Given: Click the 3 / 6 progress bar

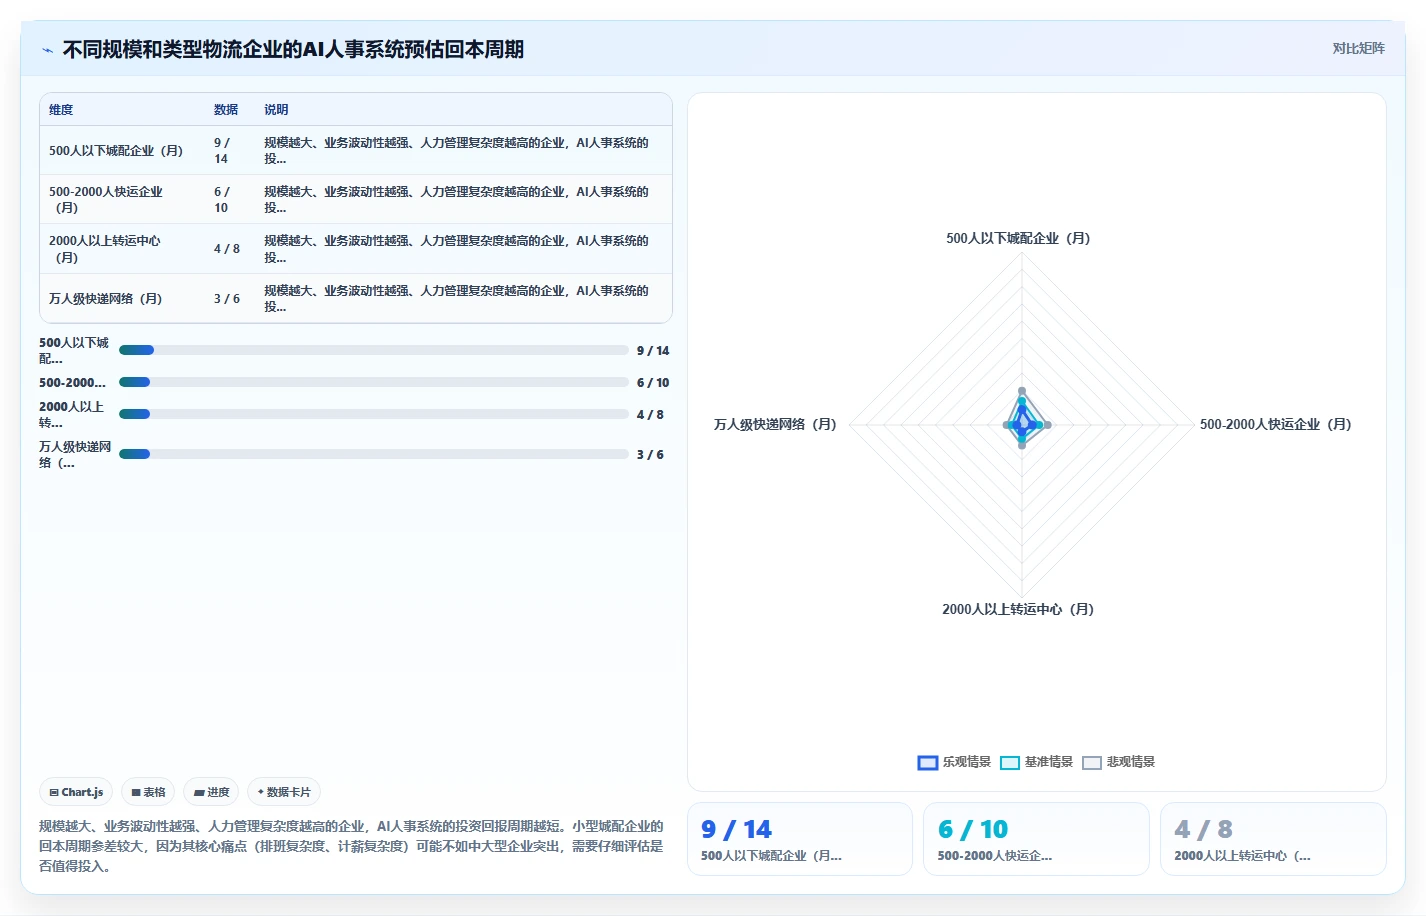Looking at the screenshot, I should coord(374,454).
